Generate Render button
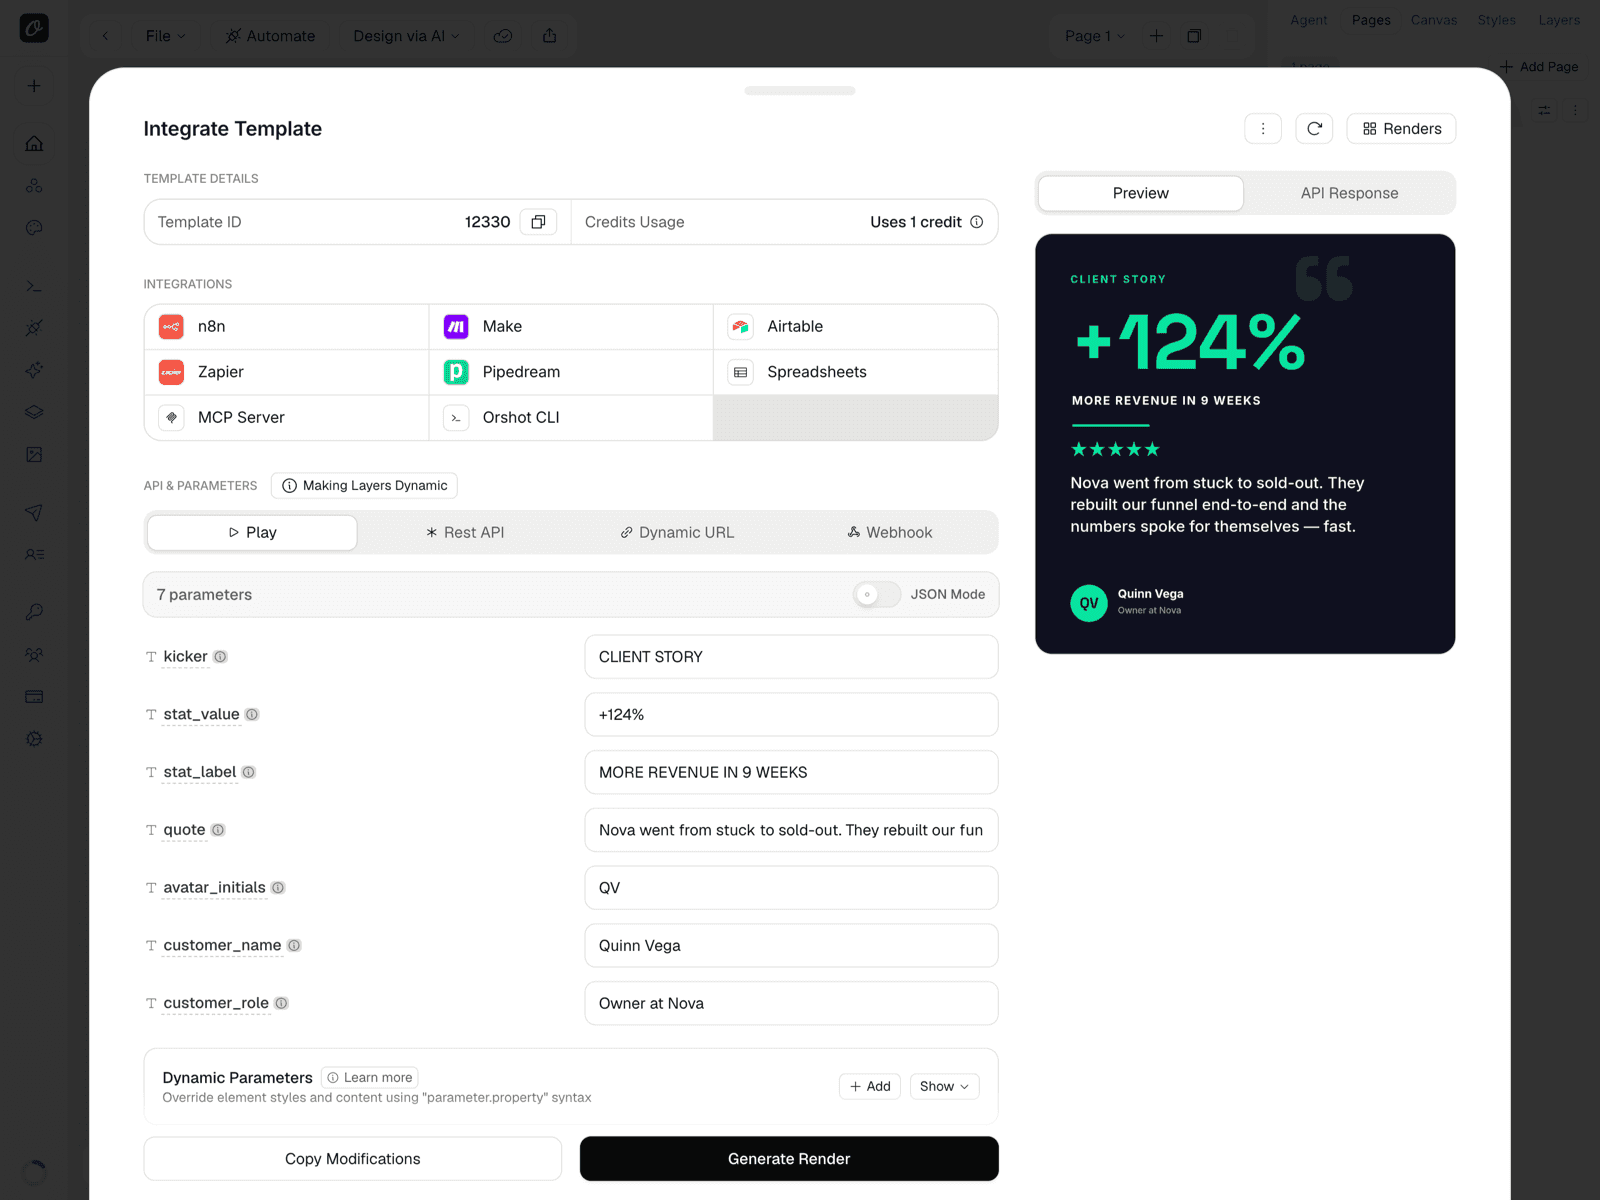Image resolution: width=1600 pixels, height=1200 pixels. (789, 1159)
